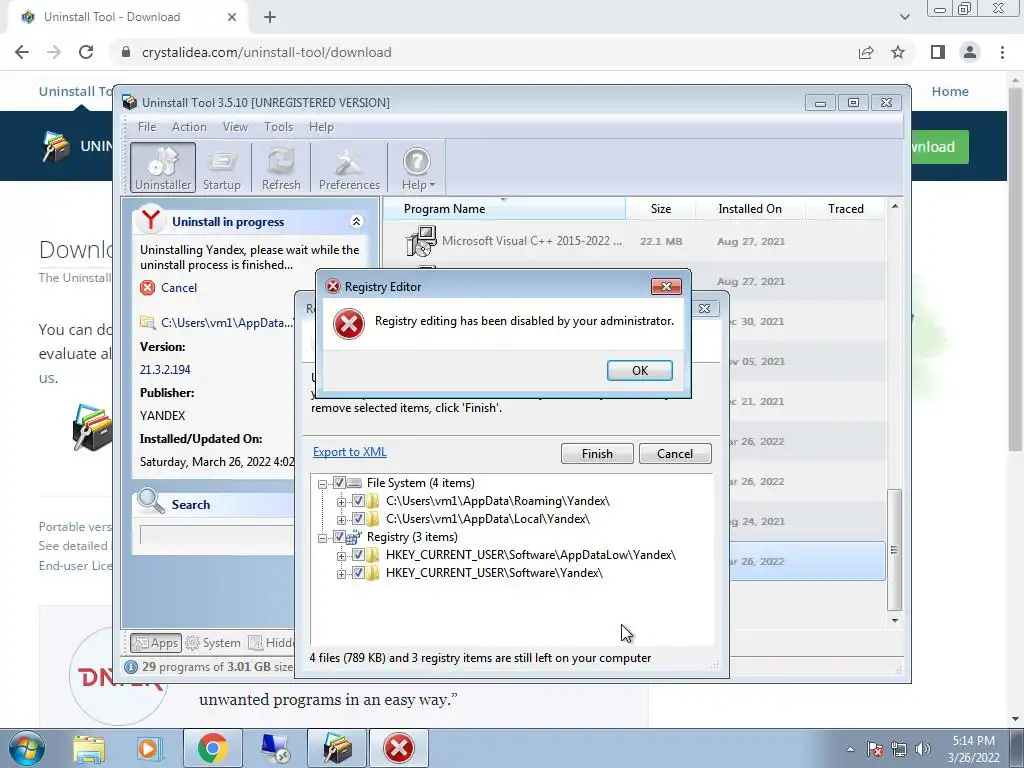Collapse the File System tree node

tap(322, 484)
